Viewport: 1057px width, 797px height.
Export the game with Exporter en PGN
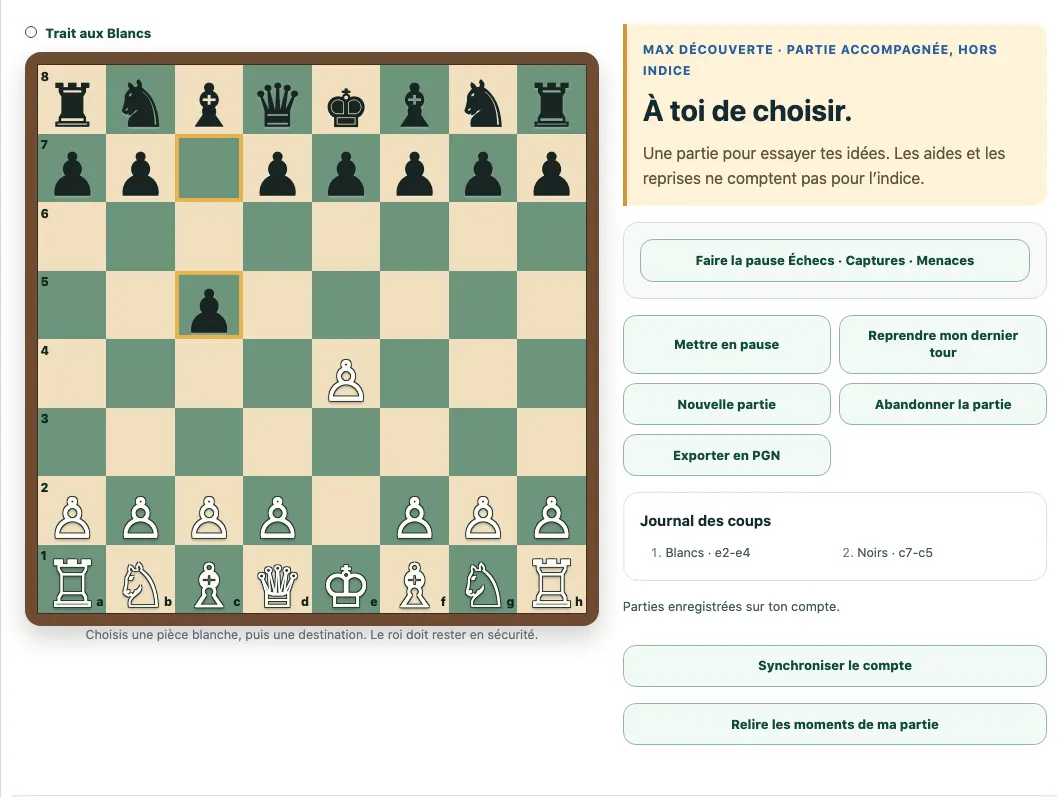[x=727, y=455]
